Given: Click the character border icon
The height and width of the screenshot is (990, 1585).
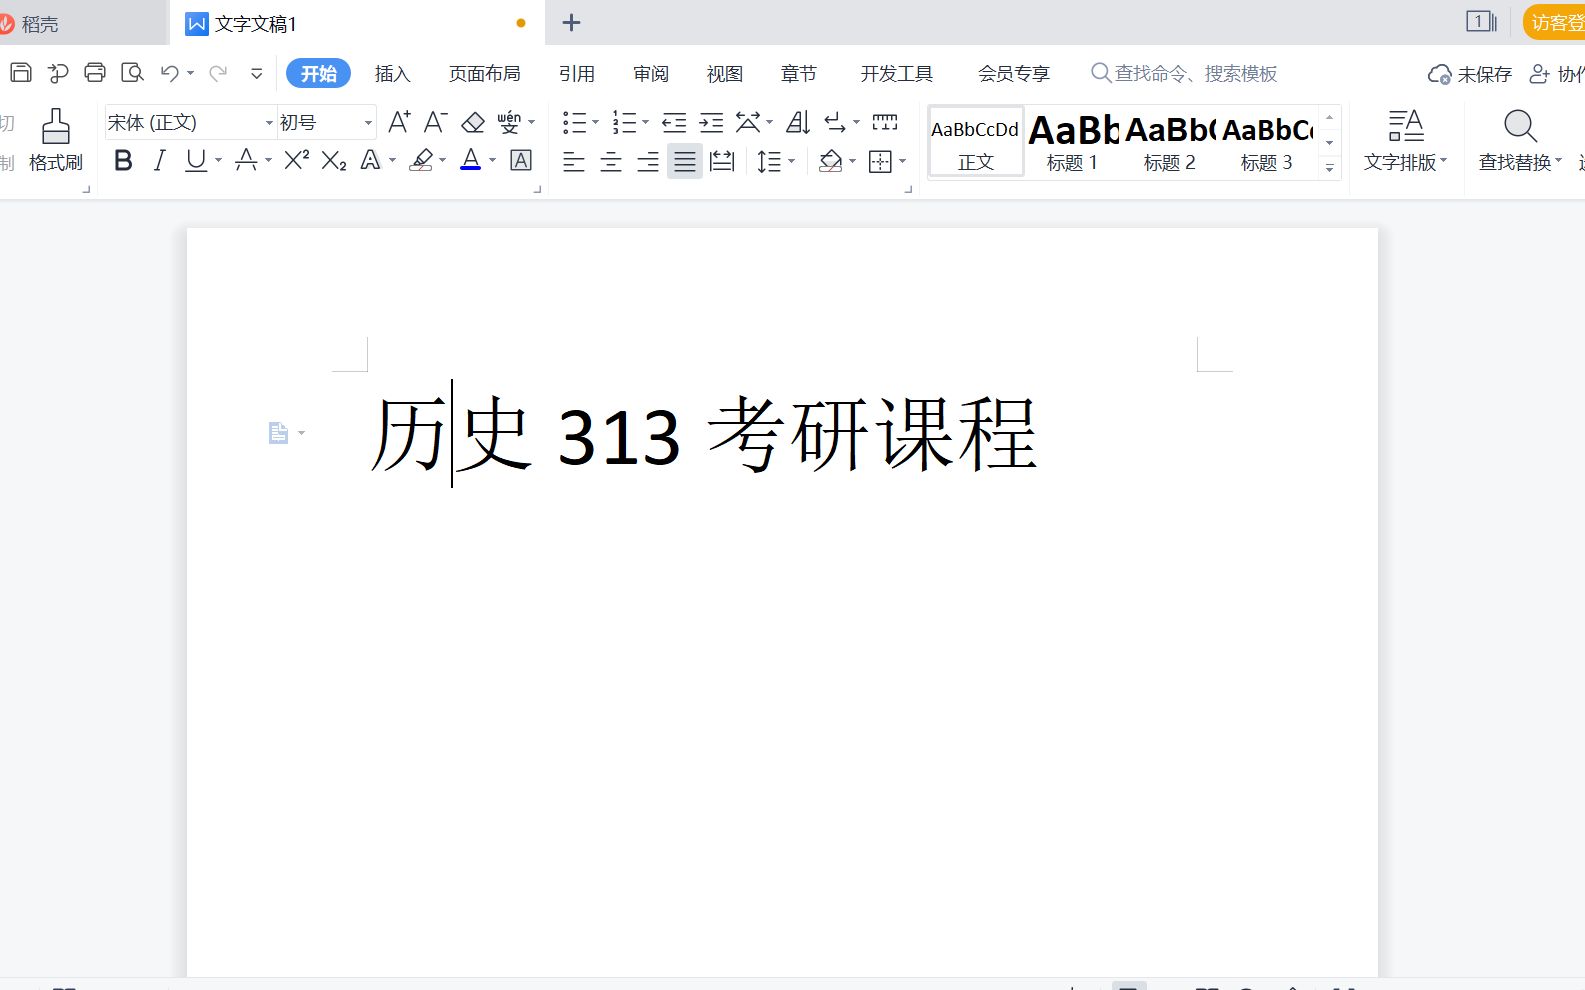Looking at the screenshot, I should click(x=521, y=160).
